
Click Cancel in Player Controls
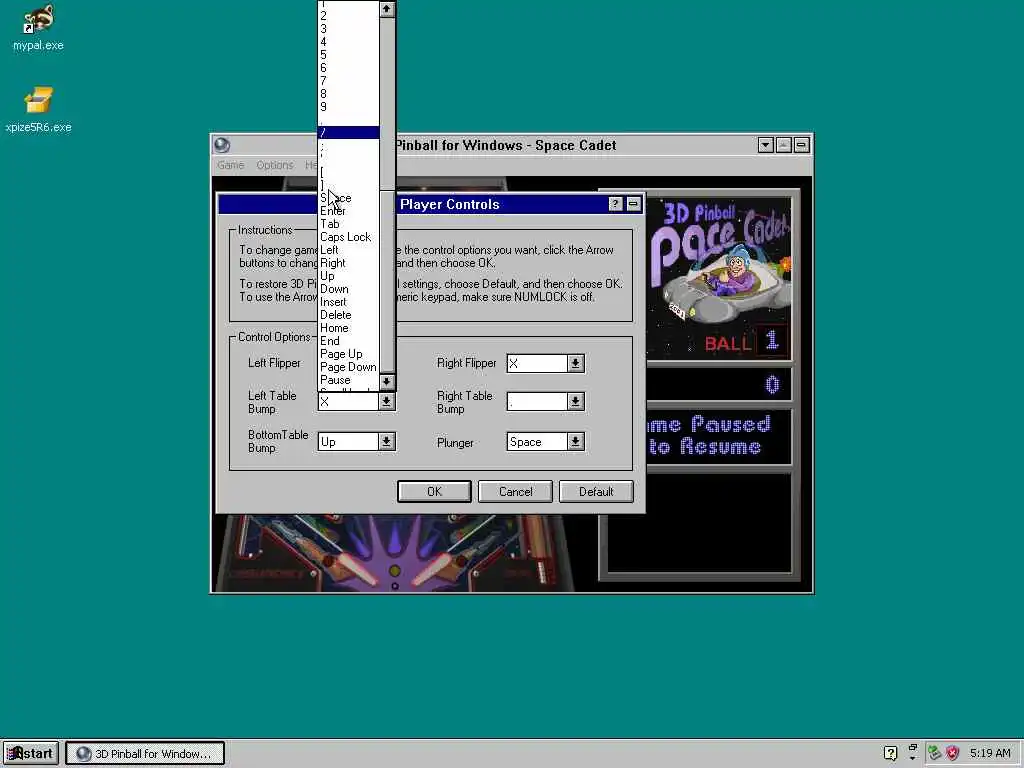point(515,492)
